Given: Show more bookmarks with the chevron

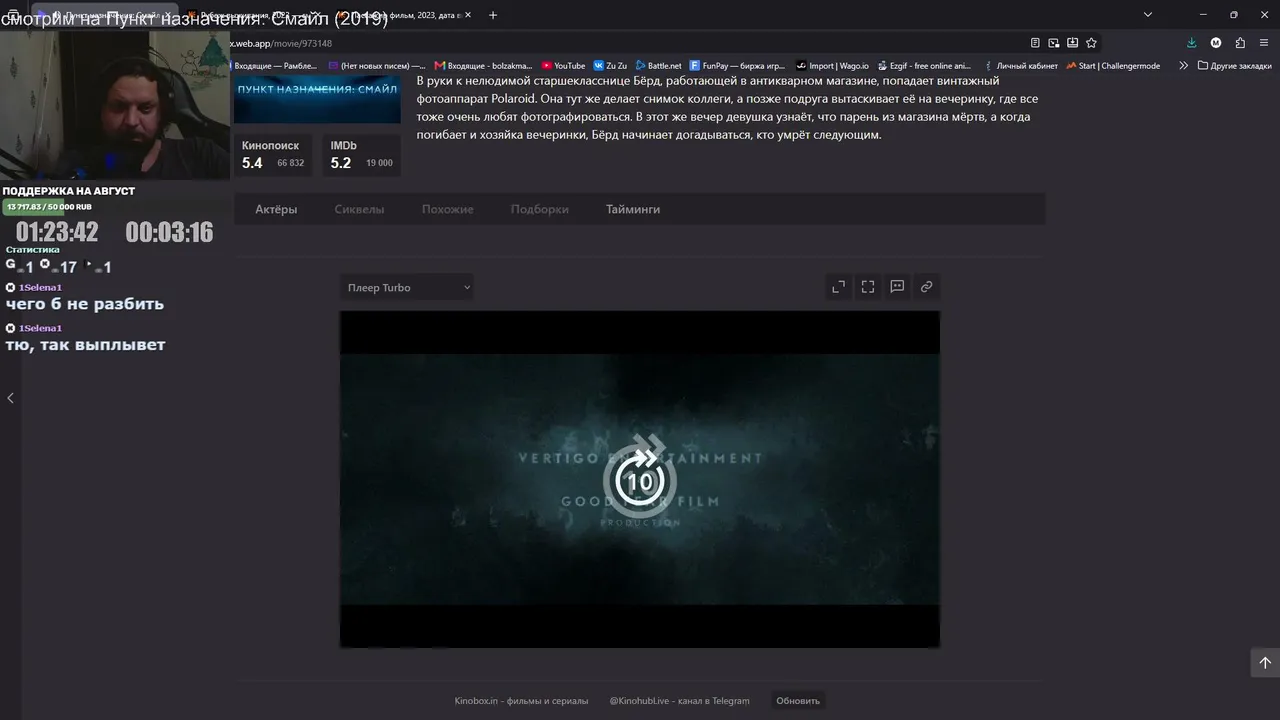Looking at the screenshot, I should (1183, 66).
